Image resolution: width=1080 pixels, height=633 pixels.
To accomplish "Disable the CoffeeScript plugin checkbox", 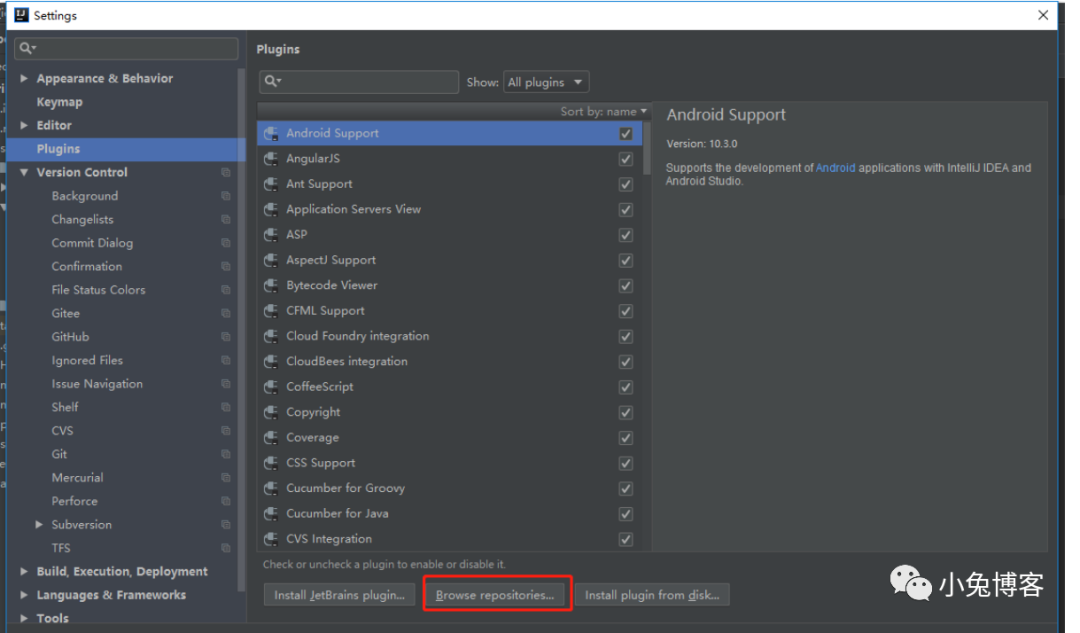I will pos(625,387).
